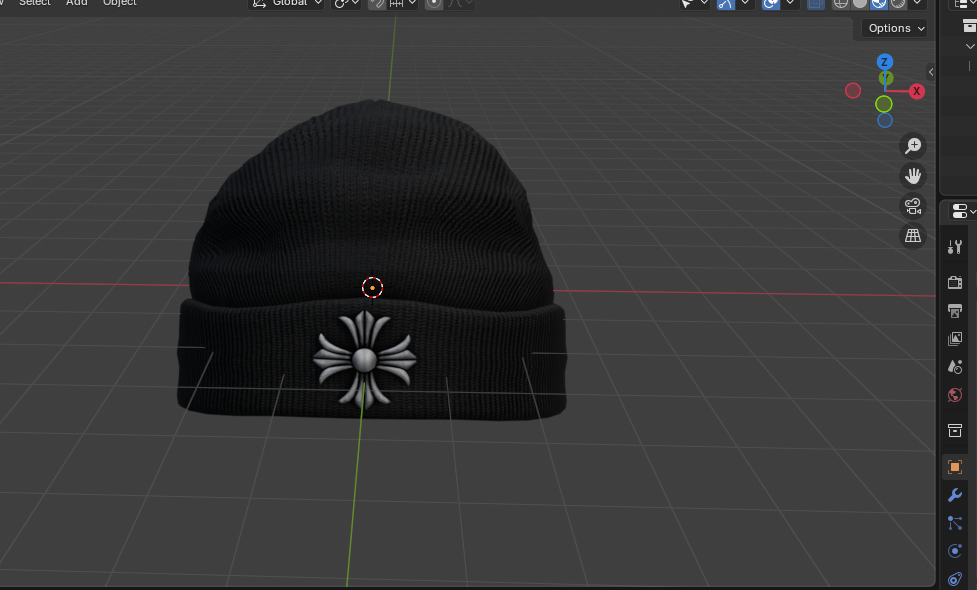Screen dimensions: 977x590
Task: Open the Add menu
Action: point(76,4)
